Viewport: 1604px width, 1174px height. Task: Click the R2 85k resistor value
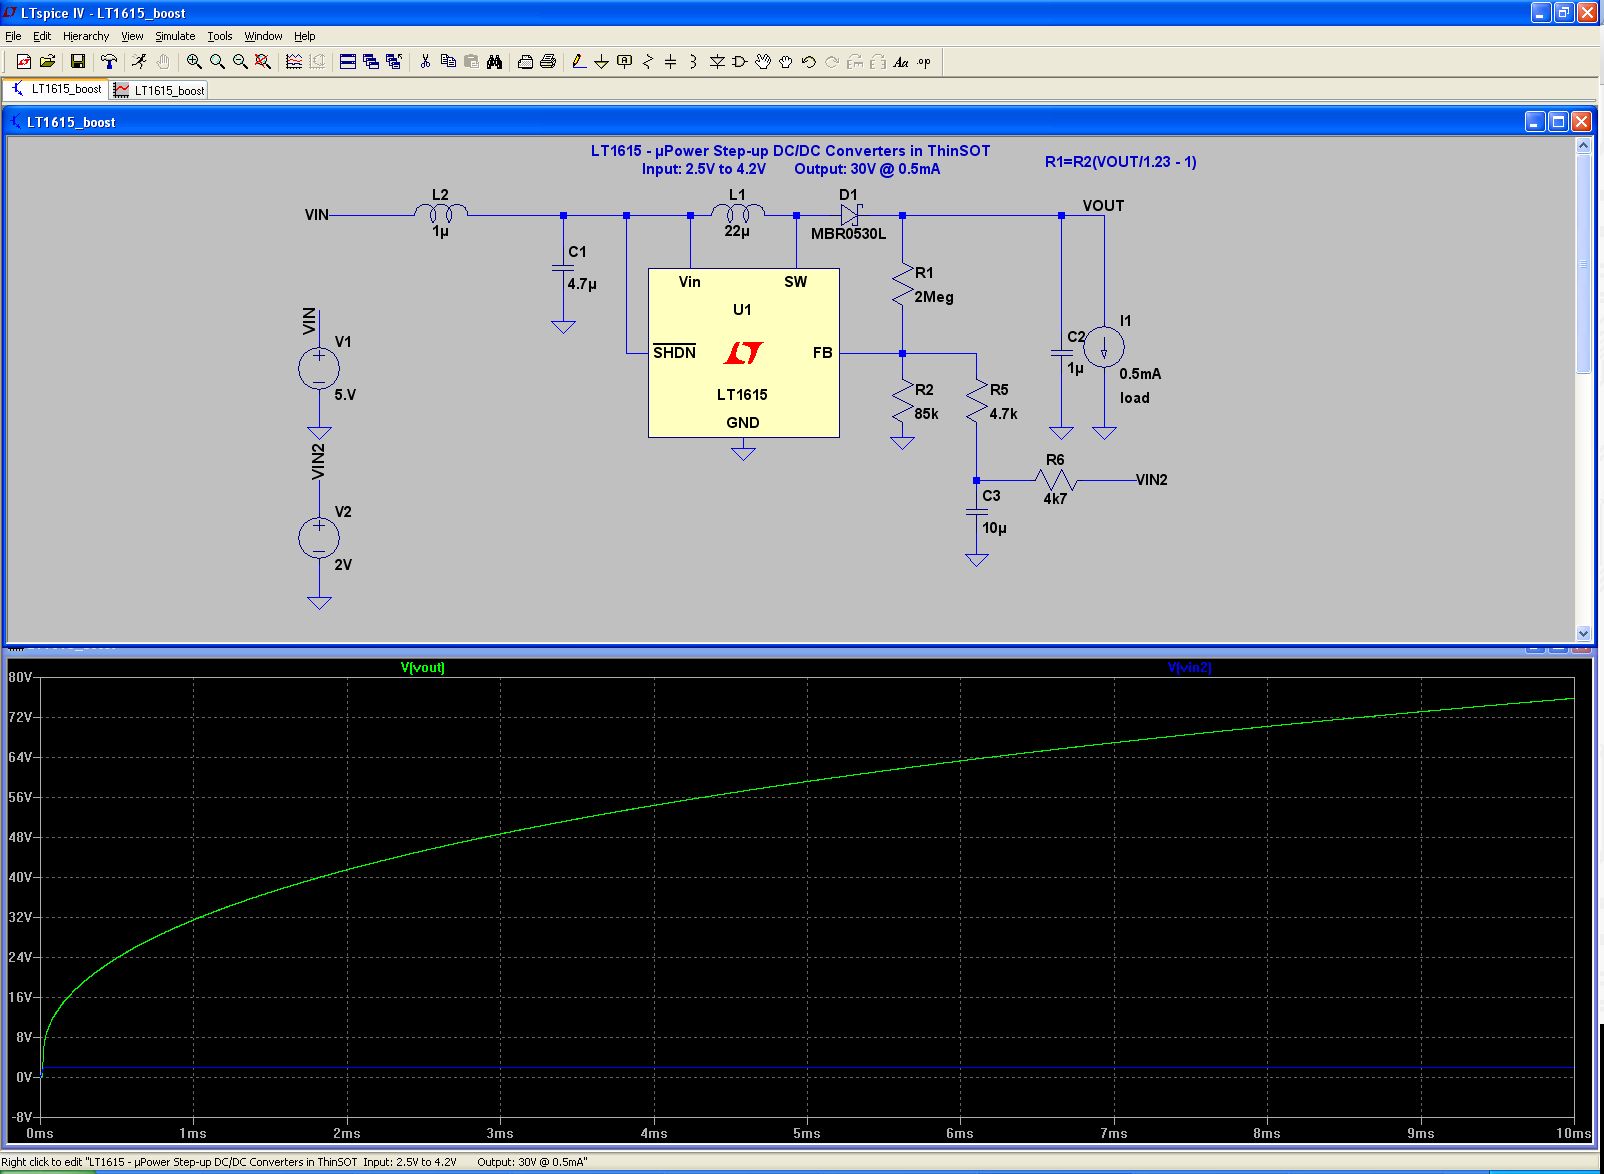927,414
